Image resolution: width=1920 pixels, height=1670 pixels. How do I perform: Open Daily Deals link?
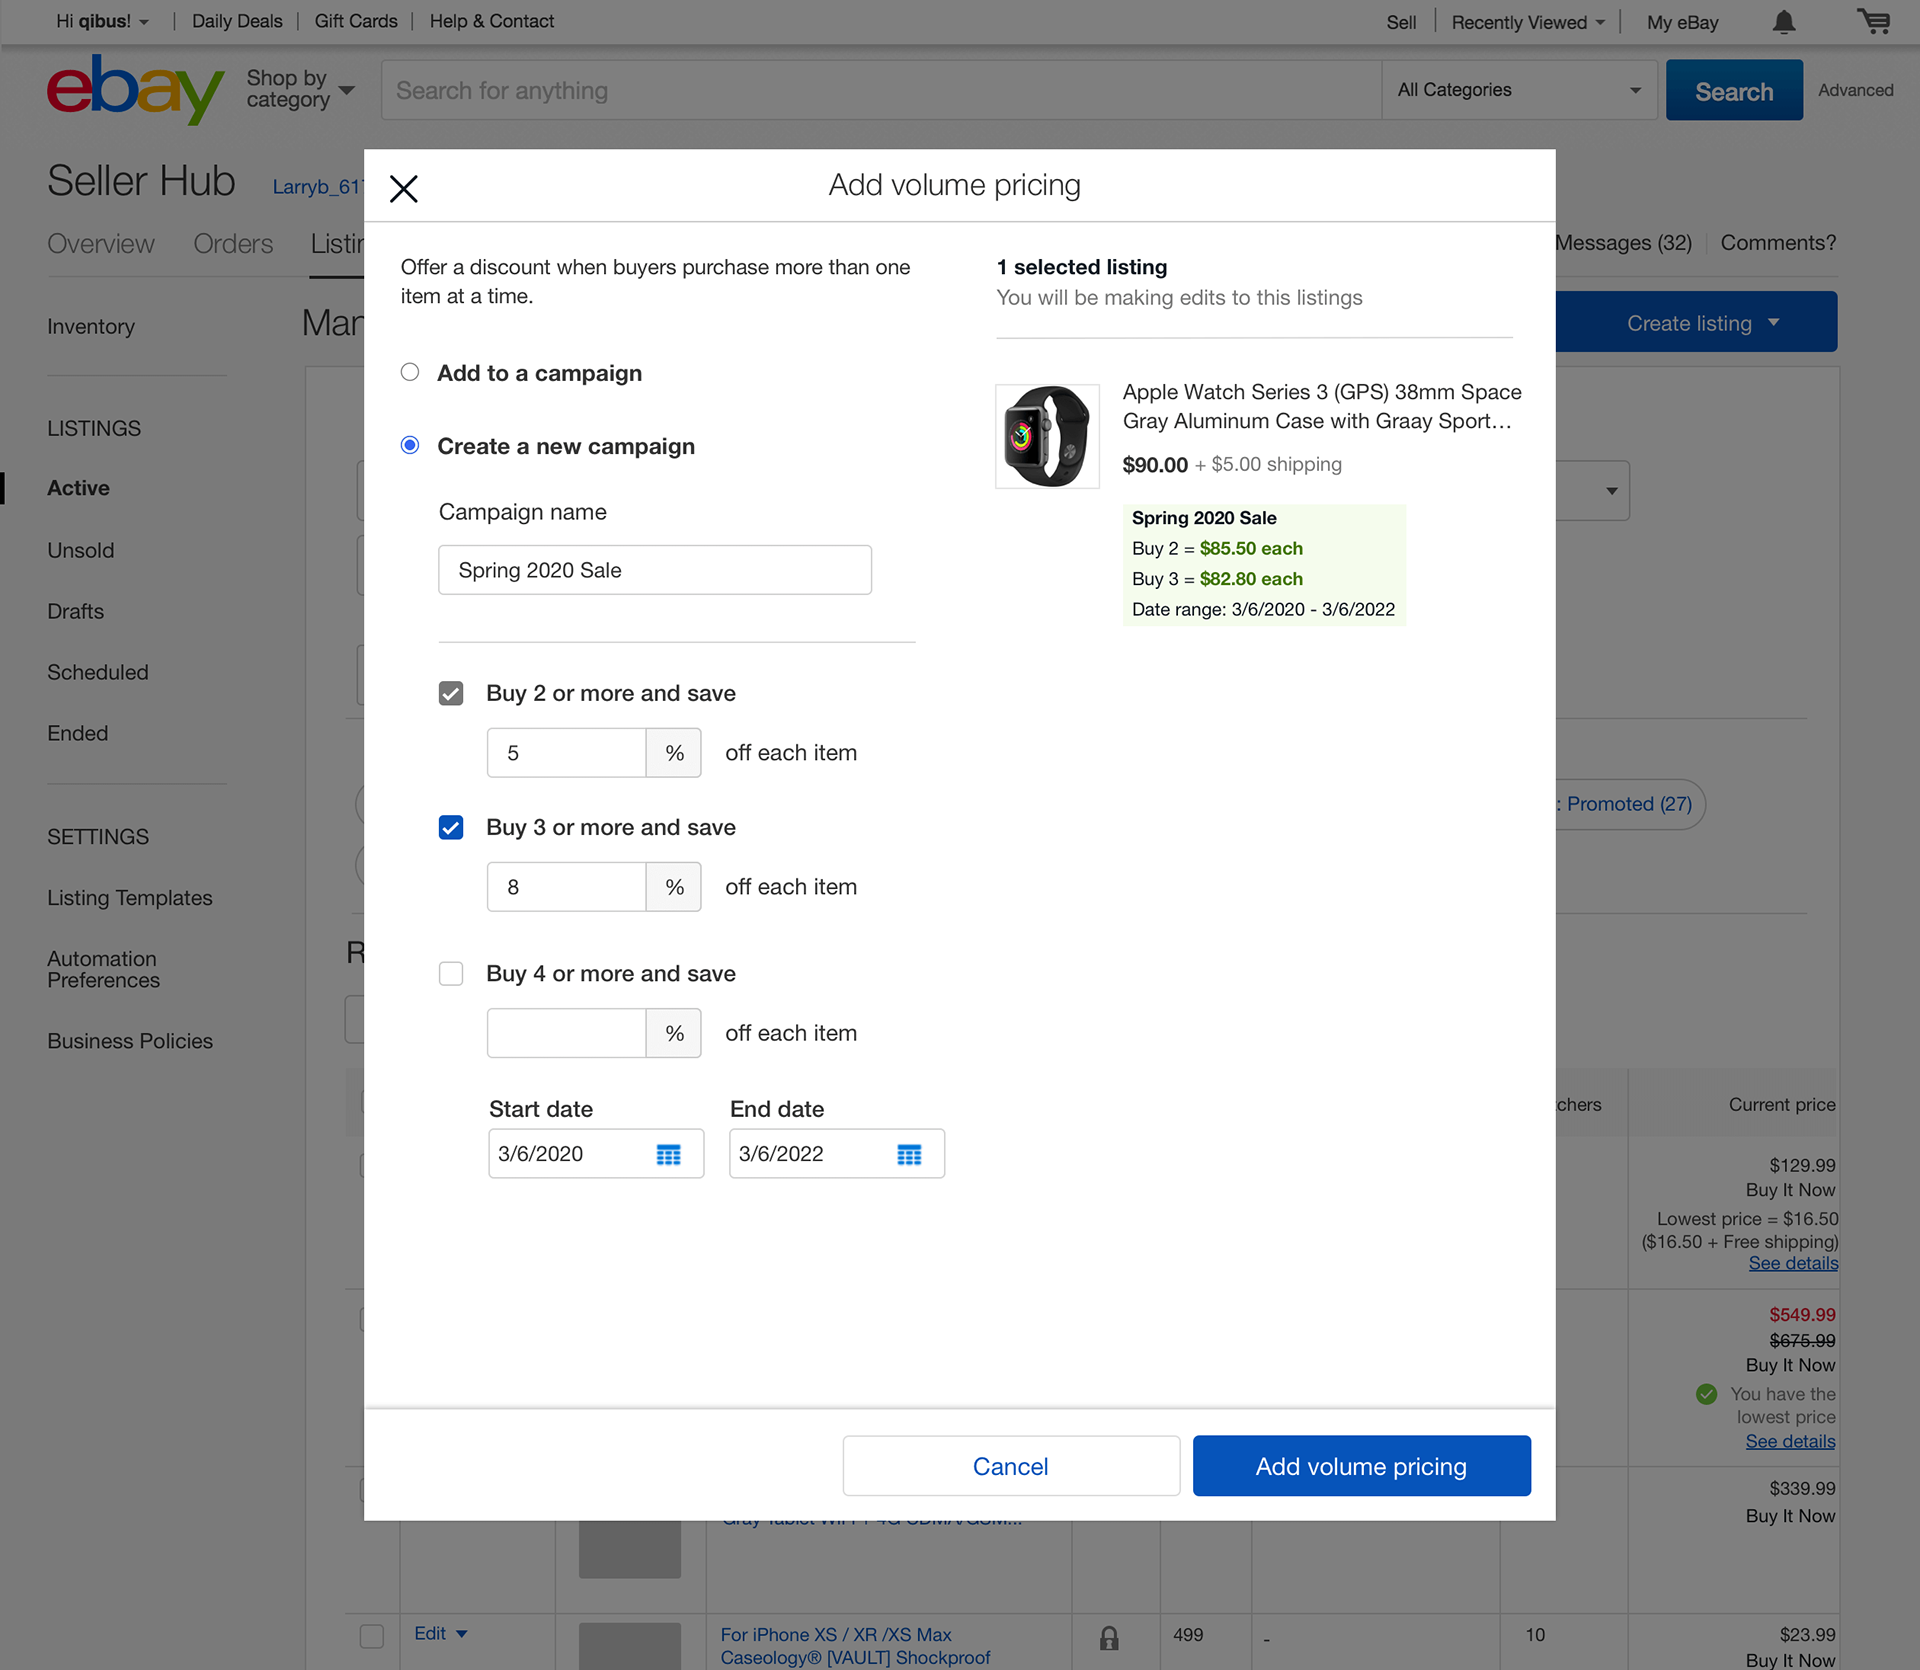tap(237, 21)
